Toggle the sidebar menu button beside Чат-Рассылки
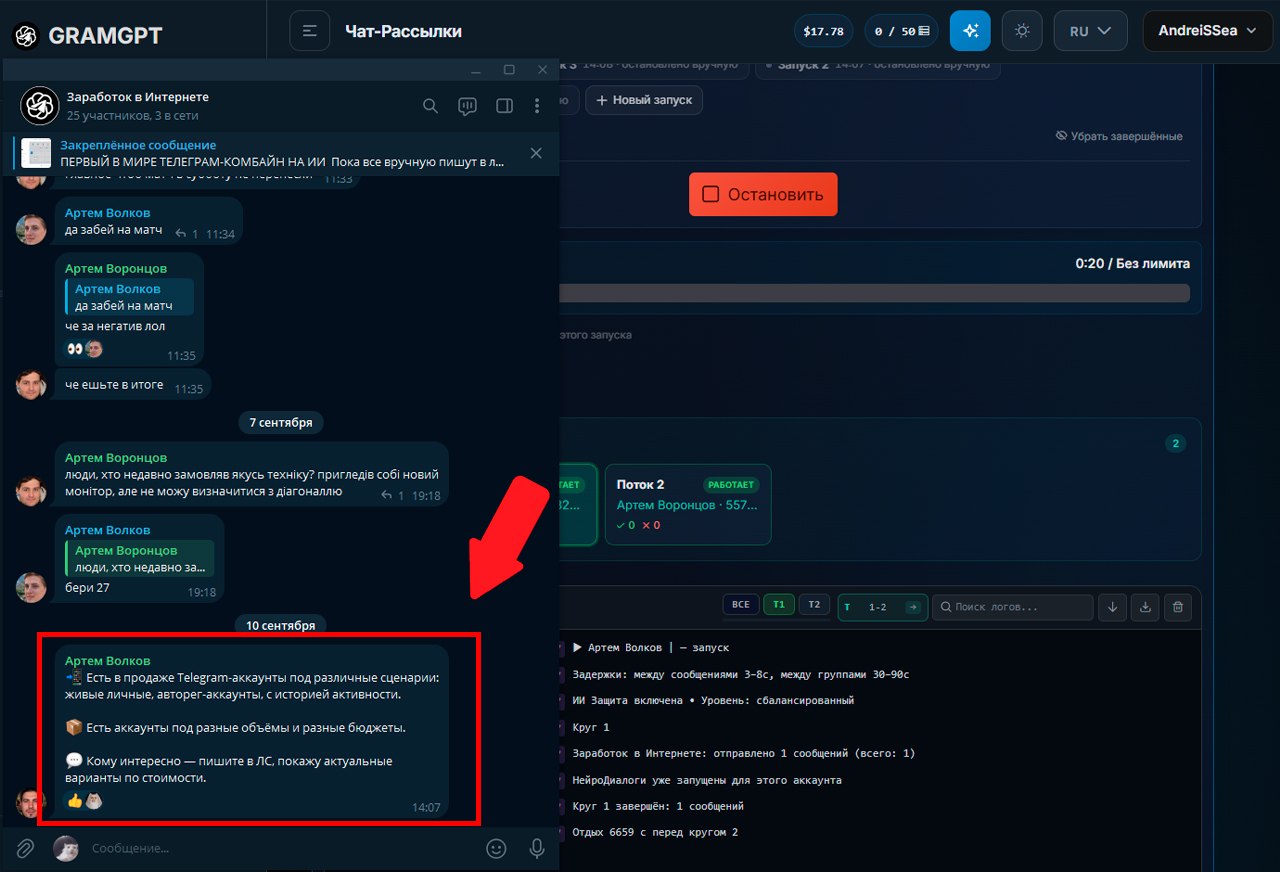The height and width of the screenshot is (872, 1280). [x=310, y=31]
